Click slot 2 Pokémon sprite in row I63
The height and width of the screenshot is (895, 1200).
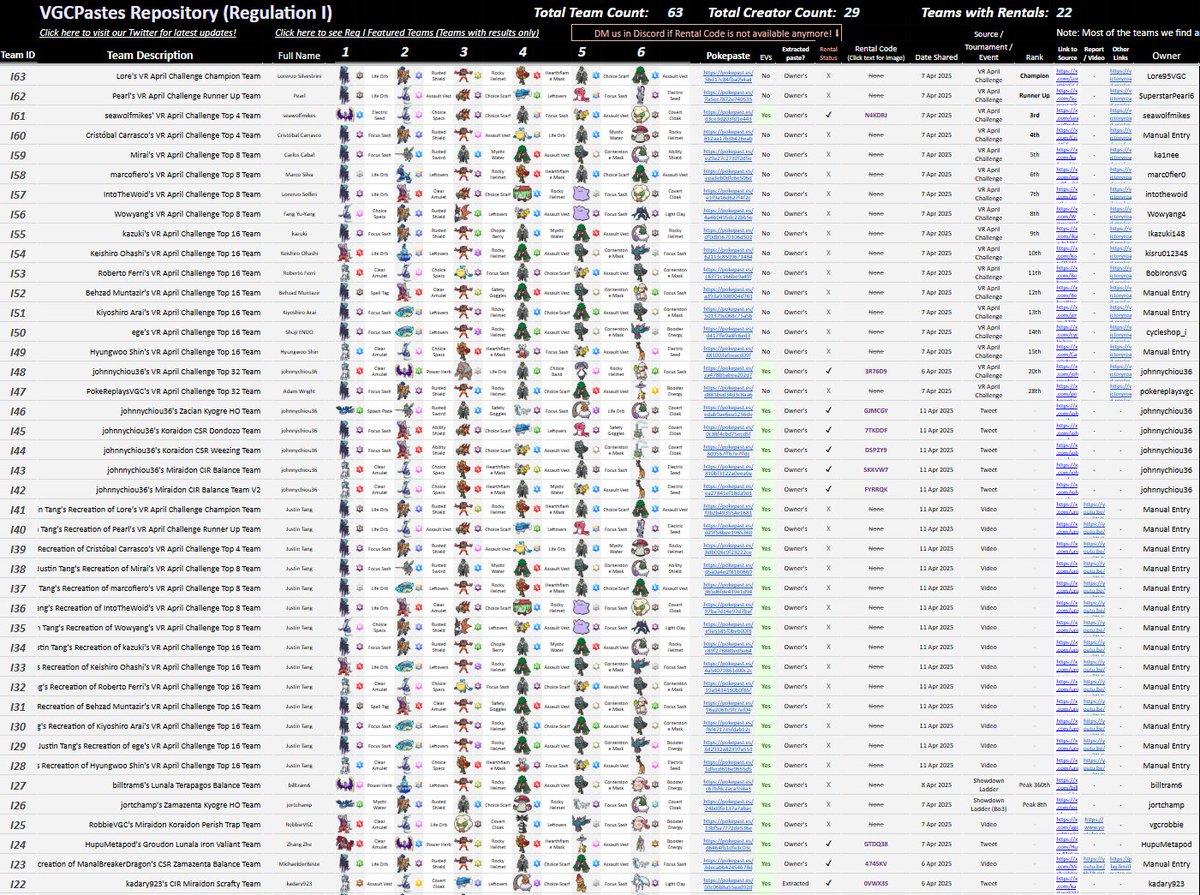(404, 76)
